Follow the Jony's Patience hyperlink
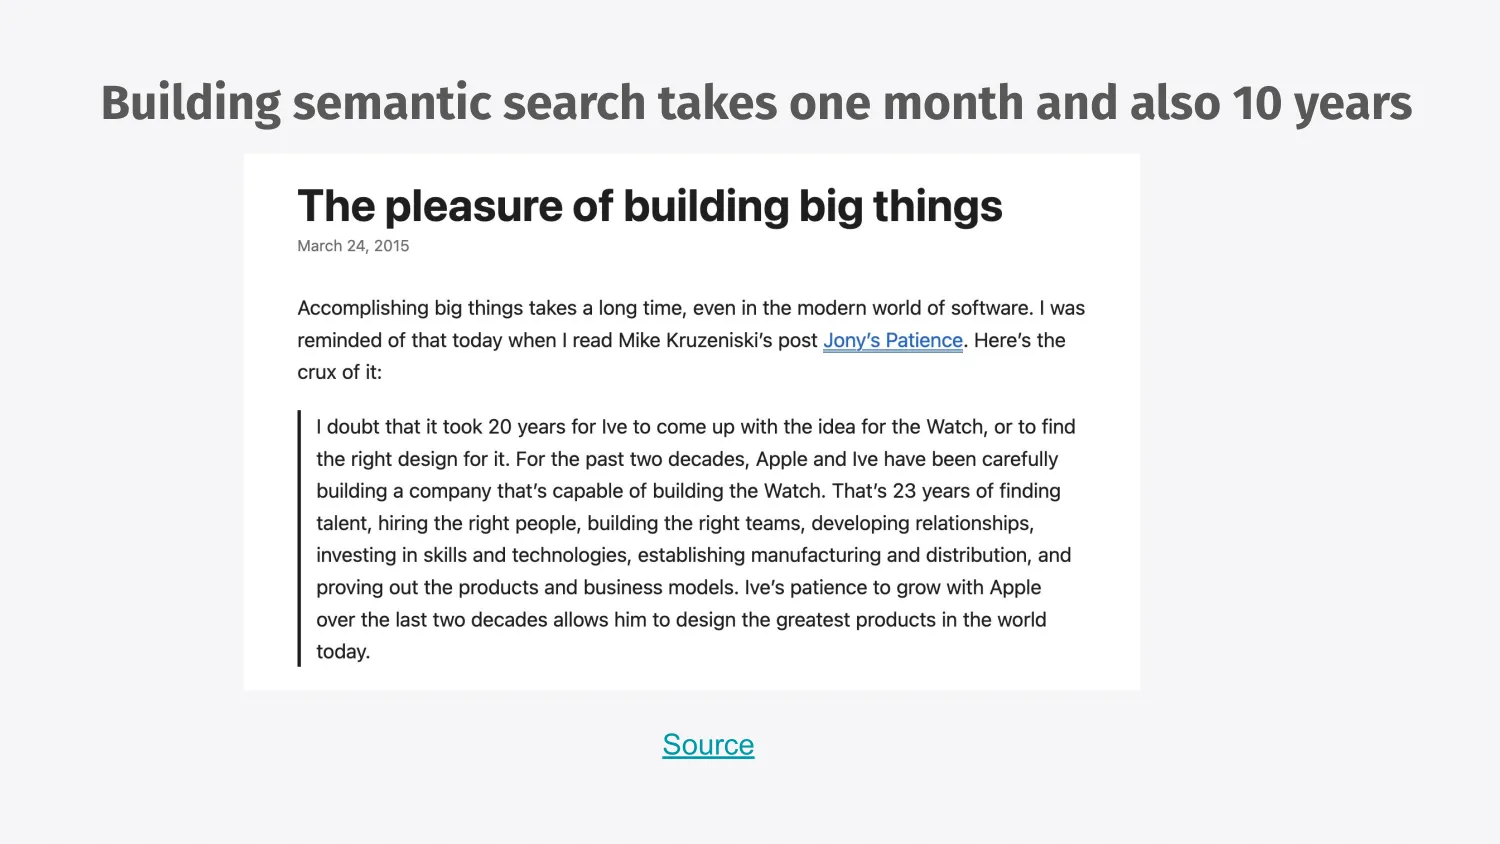The height and width of the screenshot is (844, 1500). pos(892,341)
